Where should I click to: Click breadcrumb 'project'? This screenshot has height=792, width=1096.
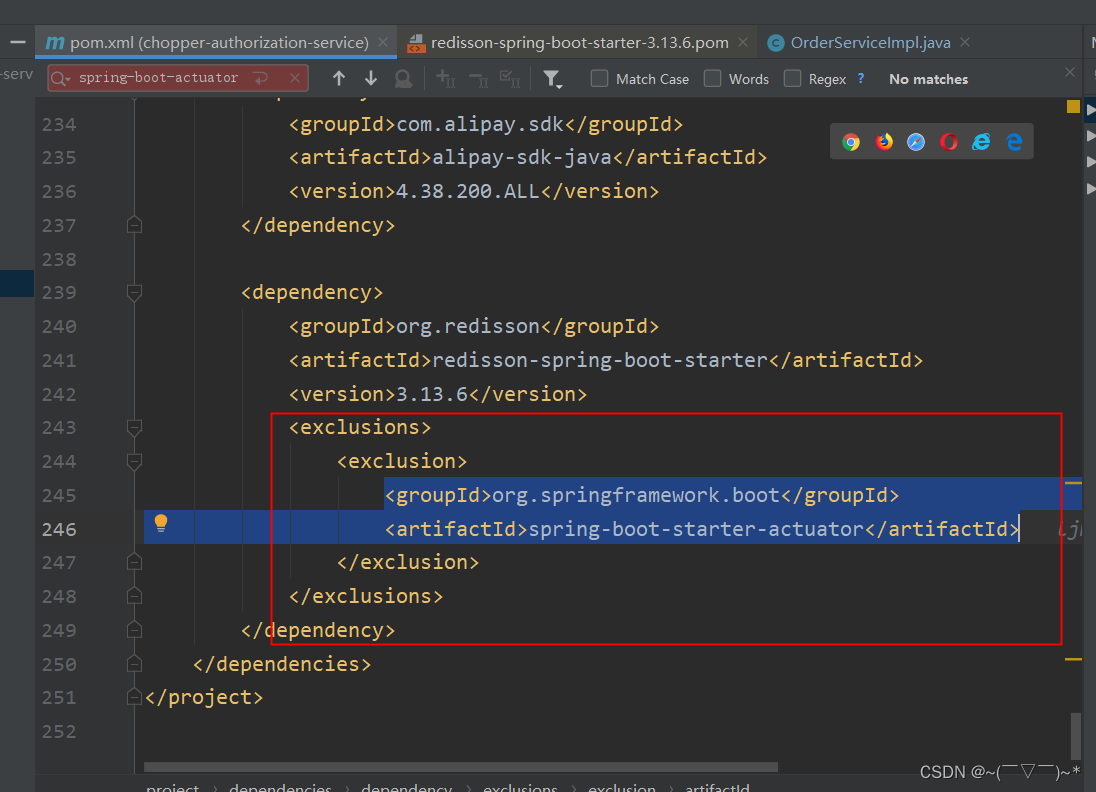pyautogui.click(x=173, y=788)
